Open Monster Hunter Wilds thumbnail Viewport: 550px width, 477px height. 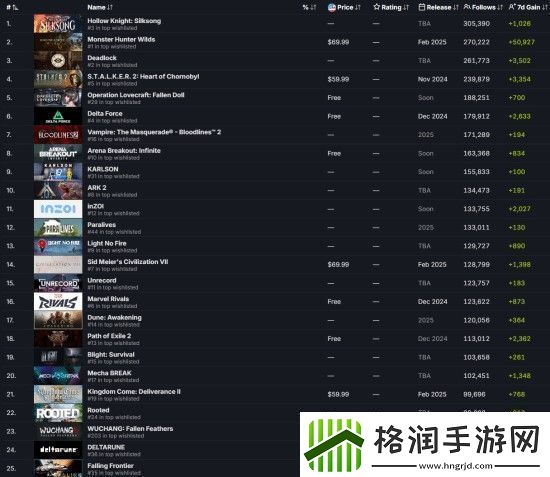coord(58,42)
